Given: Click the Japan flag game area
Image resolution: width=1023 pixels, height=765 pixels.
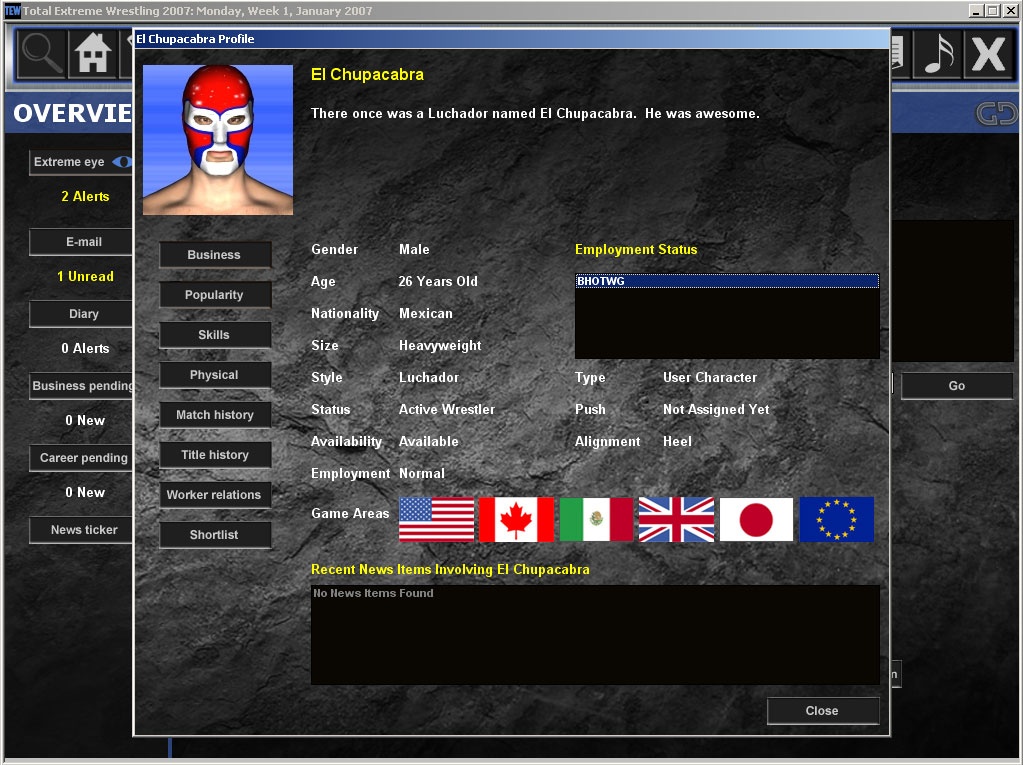Looking at the screenshot, I should click(756, 520).
